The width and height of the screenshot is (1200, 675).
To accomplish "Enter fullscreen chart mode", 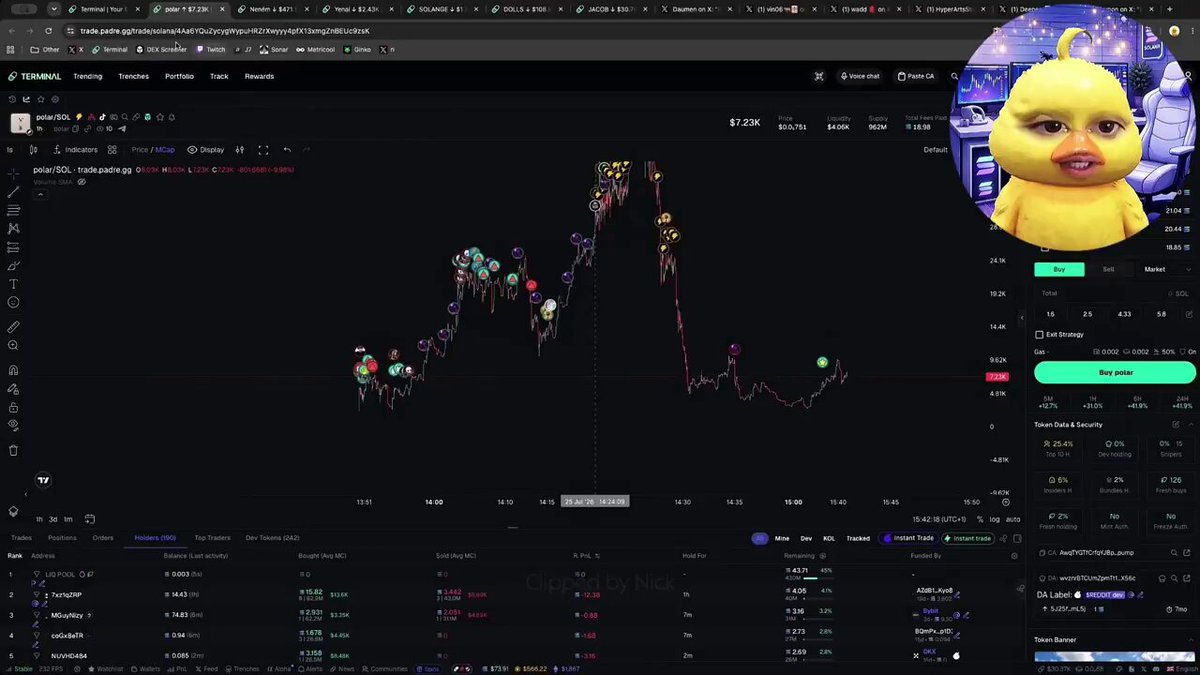I will [x=263, y=150].
